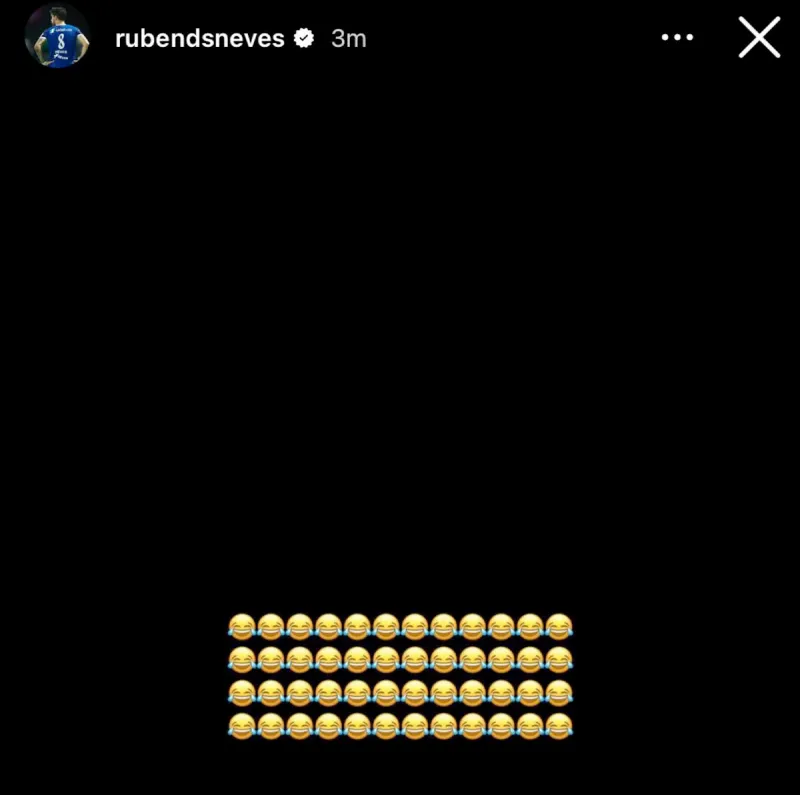This screenshot has width=800, height=795.
Task: Close the story with the X button
Action: [759, 37]
